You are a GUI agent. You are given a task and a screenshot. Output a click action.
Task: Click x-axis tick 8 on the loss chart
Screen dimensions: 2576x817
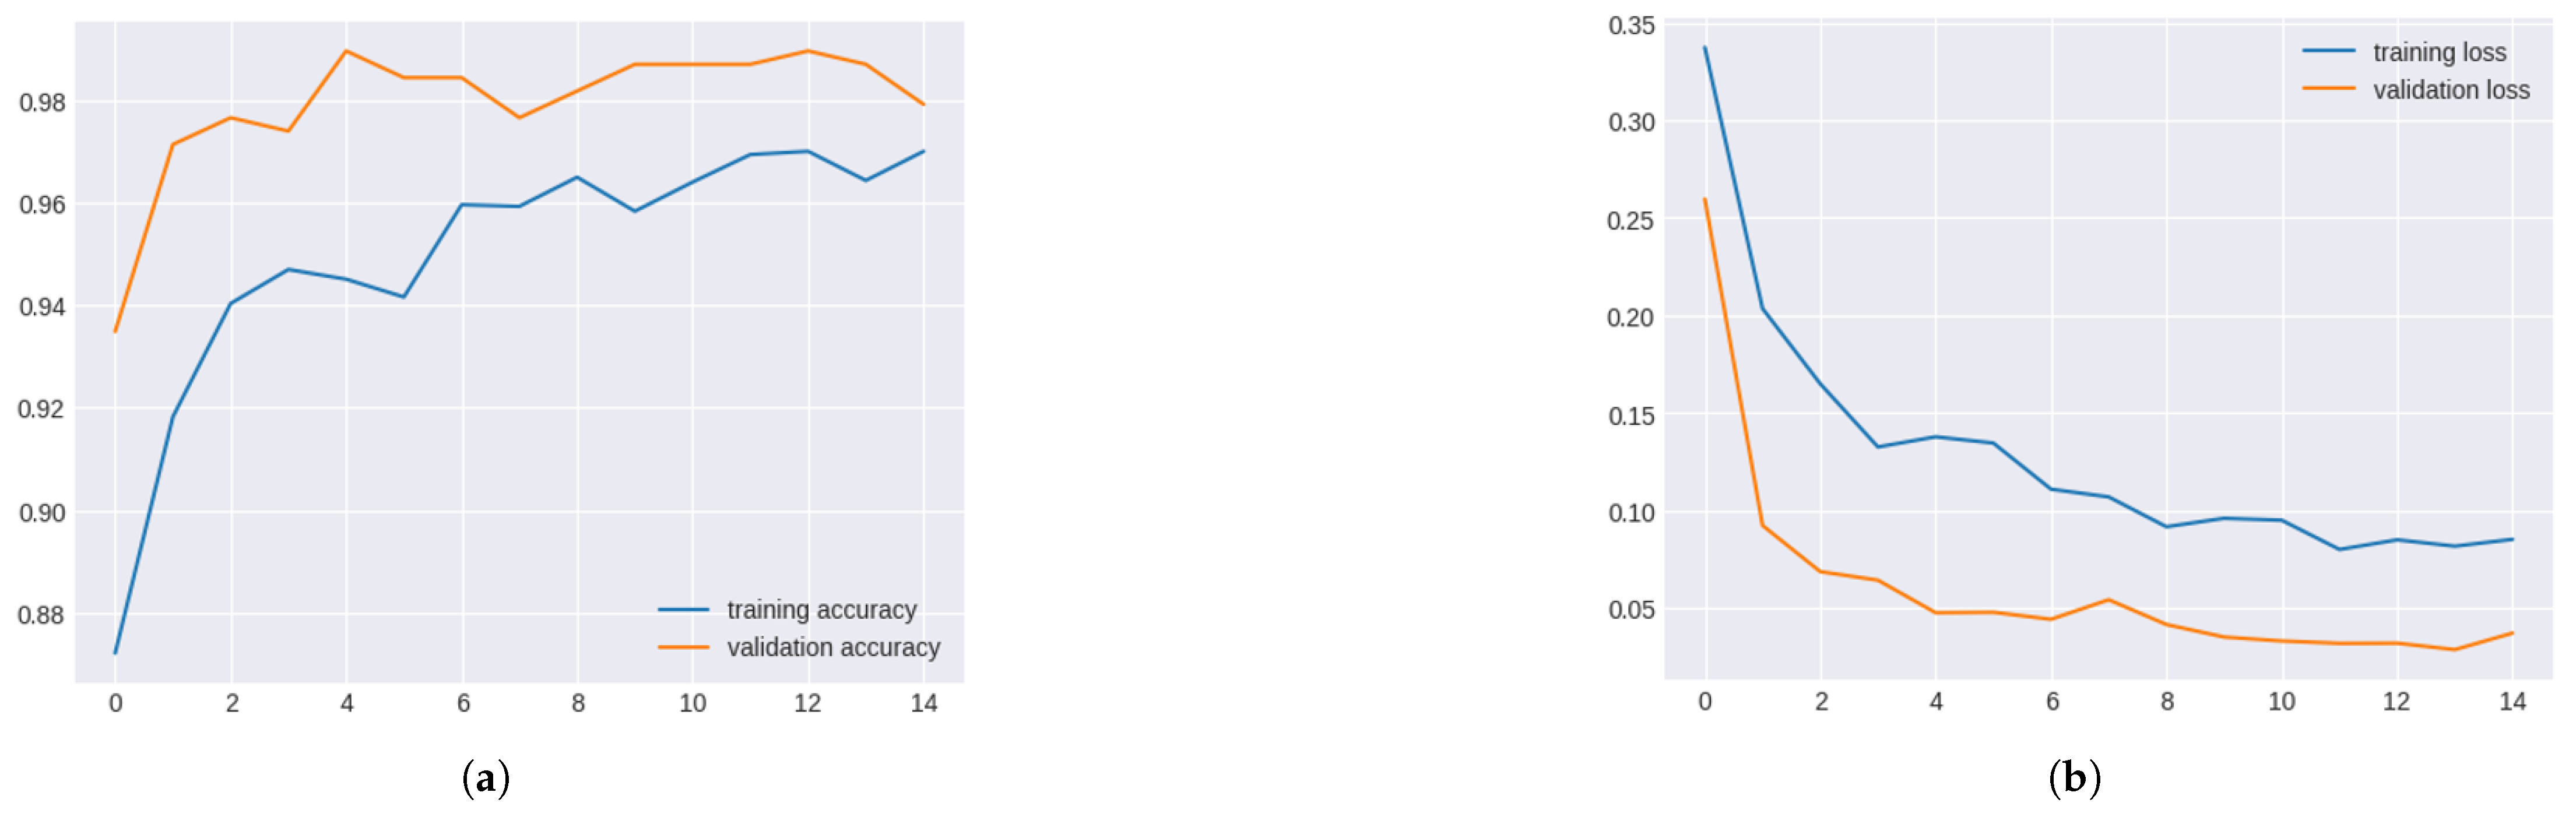tap(2167, 702)
